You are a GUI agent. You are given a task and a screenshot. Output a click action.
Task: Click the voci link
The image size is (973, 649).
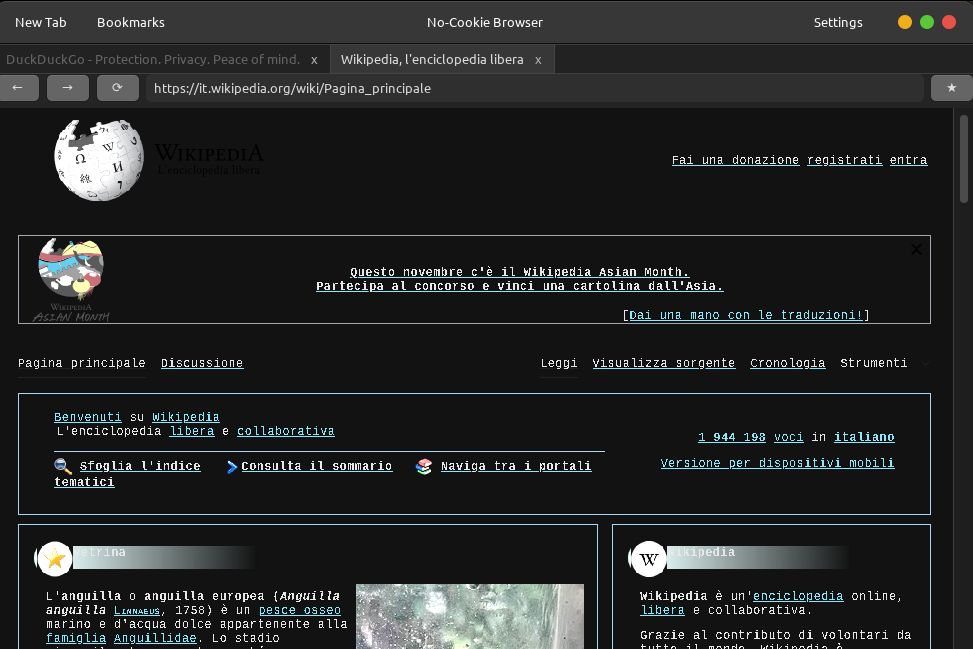(789, 437)
